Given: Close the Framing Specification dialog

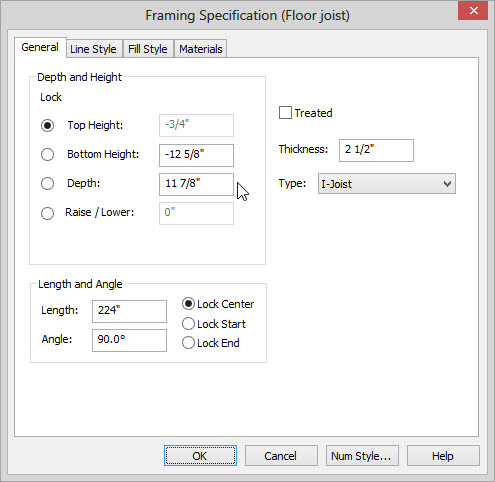Looking at the screenshot, I should pos(473,11).
